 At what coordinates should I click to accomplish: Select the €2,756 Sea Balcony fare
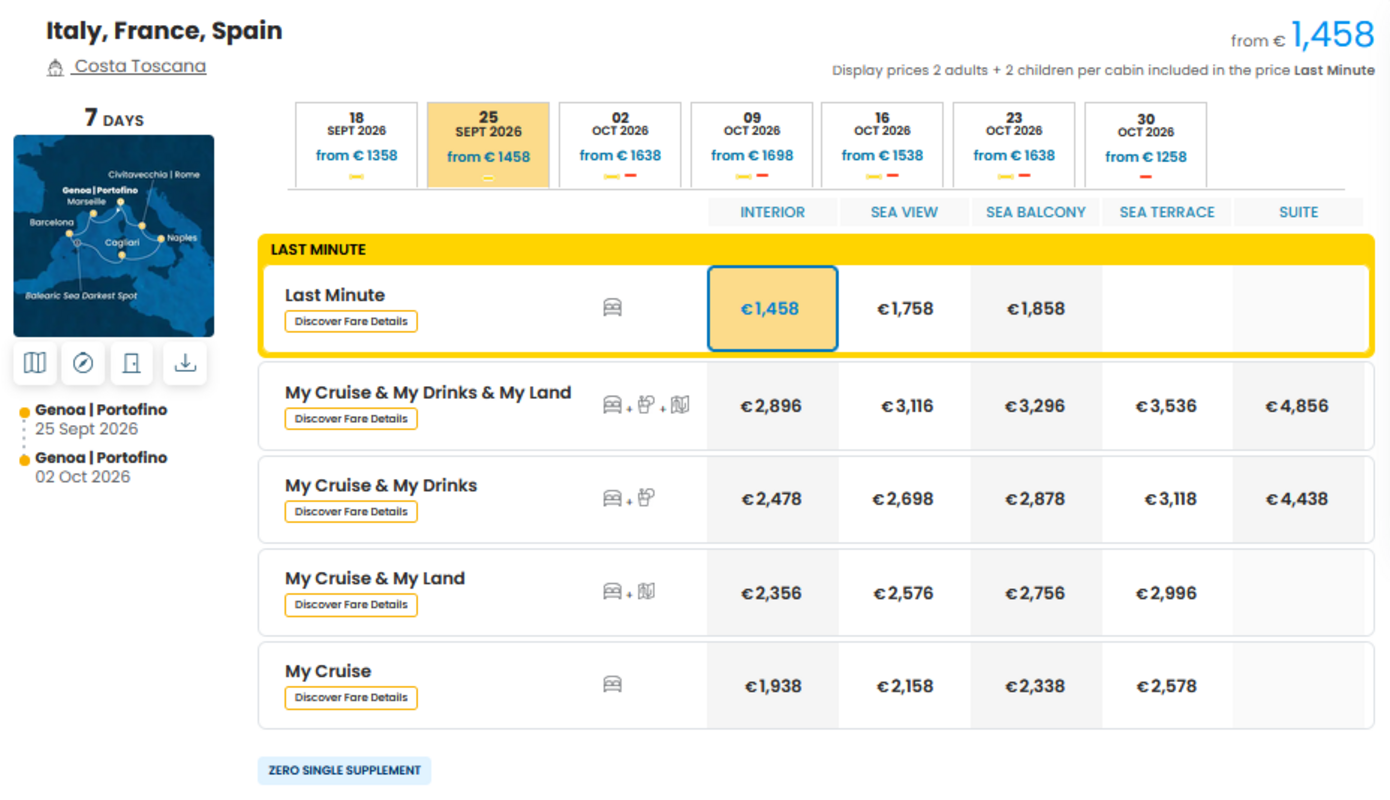coord(1036,593)
